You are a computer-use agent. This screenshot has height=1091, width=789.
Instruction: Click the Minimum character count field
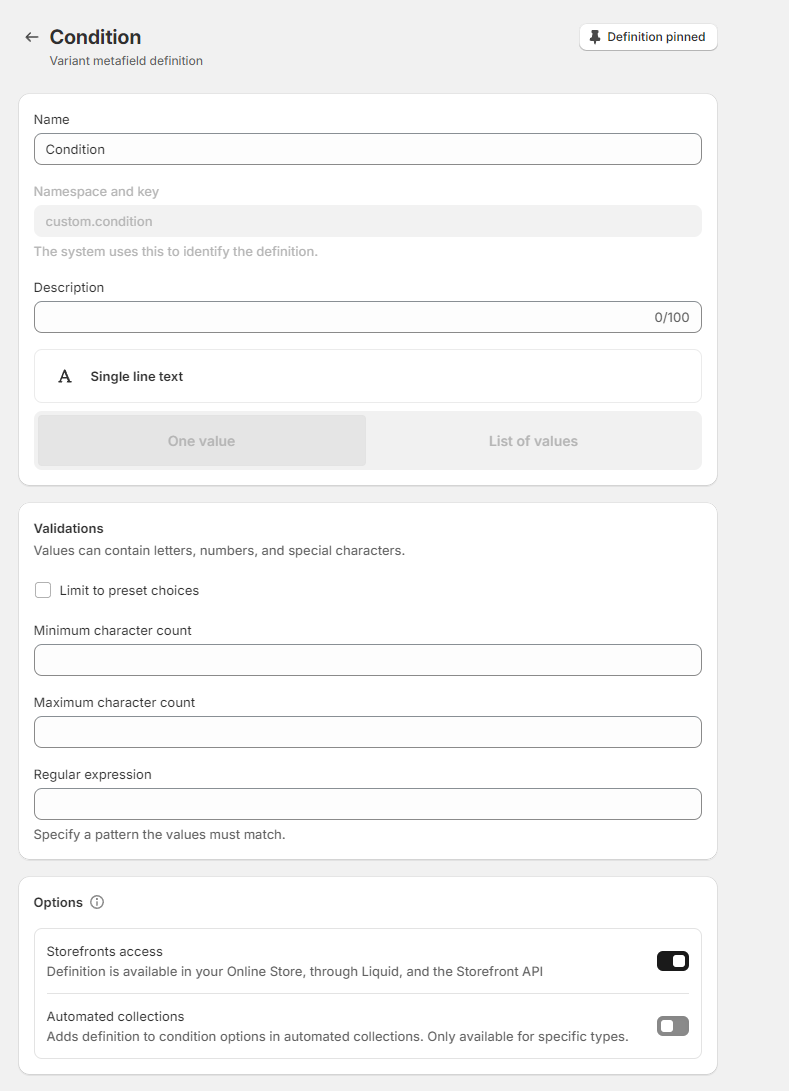click(367, 660)
